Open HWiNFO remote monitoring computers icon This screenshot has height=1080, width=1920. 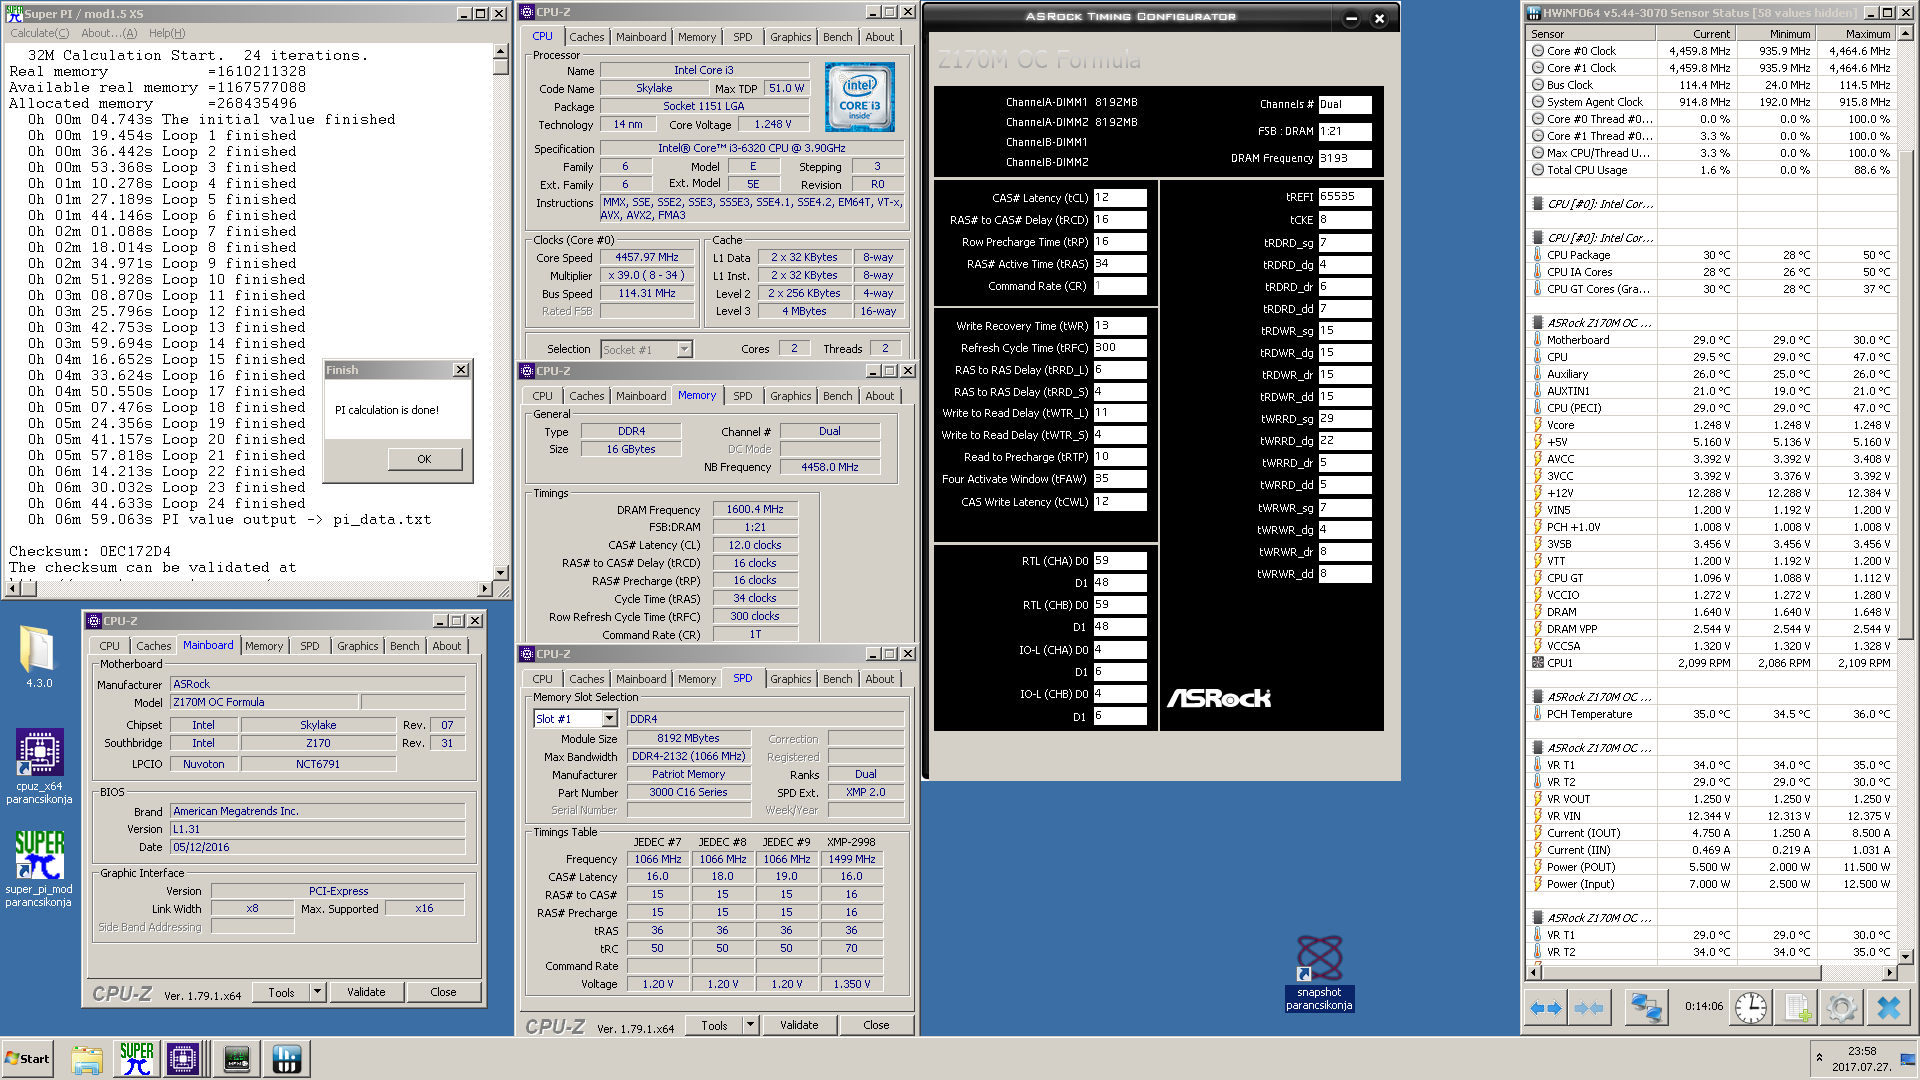[x=1645, y=1008]
